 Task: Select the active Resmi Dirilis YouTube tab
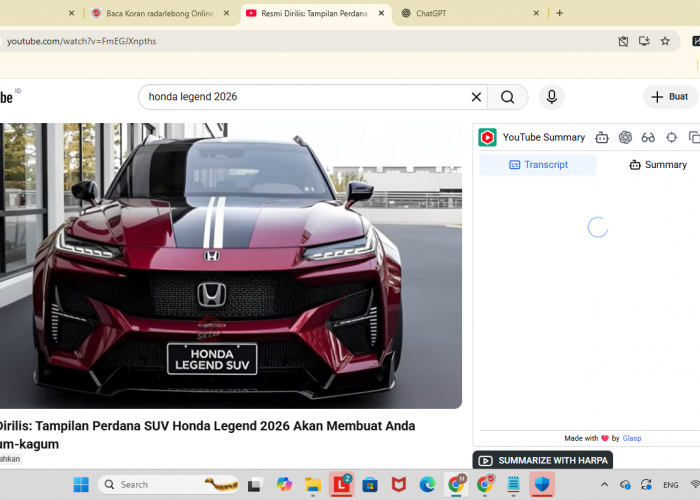point(314,13)
